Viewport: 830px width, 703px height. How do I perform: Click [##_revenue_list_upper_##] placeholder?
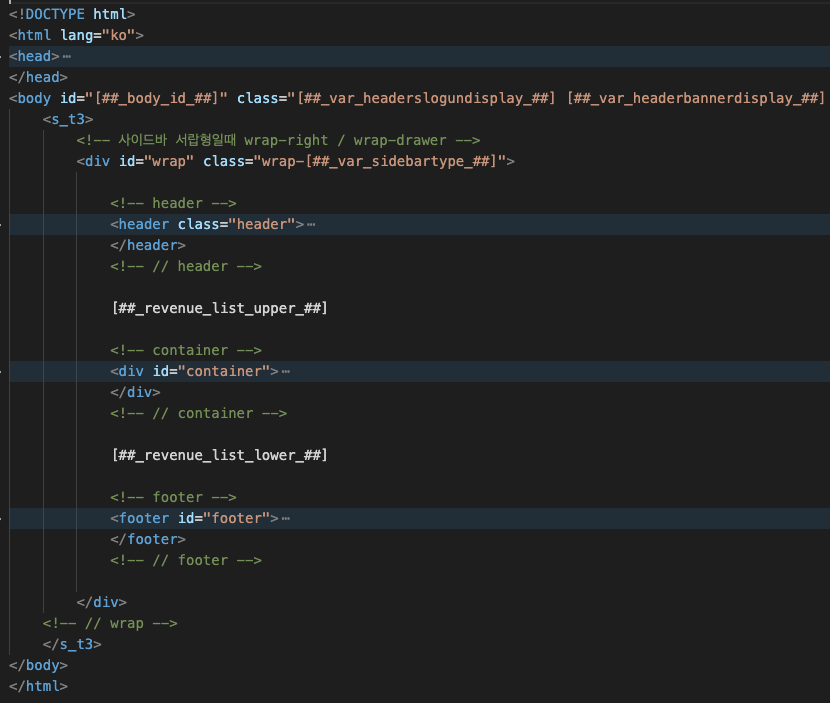coord(220,308)
